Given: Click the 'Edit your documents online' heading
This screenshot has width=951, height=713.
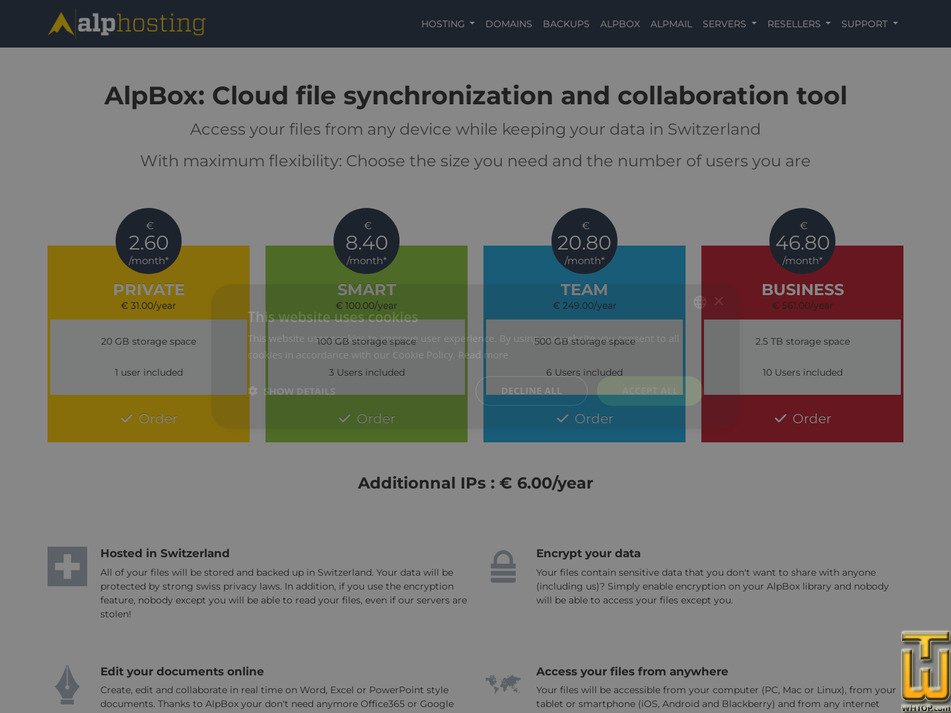Looking at the screenshot, I should (182, 671).
